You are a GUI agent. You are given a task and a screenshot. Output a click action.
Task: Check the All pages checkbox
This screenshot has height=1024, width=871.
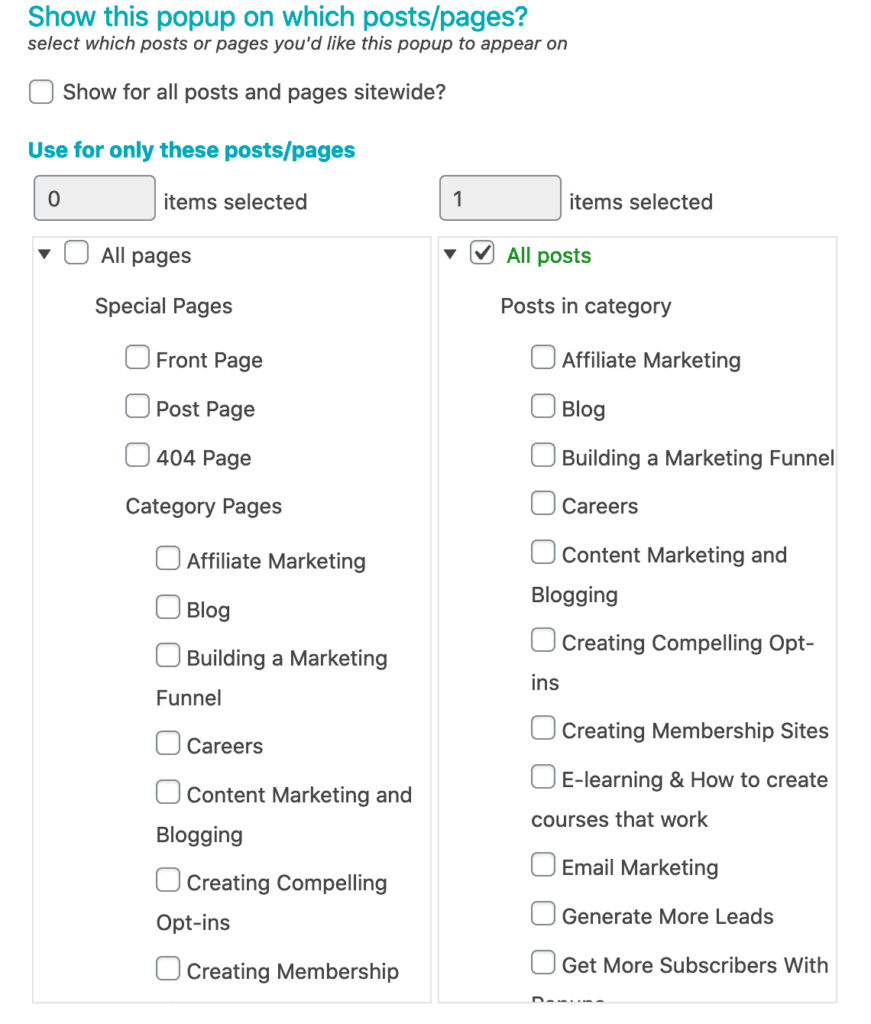76,254
